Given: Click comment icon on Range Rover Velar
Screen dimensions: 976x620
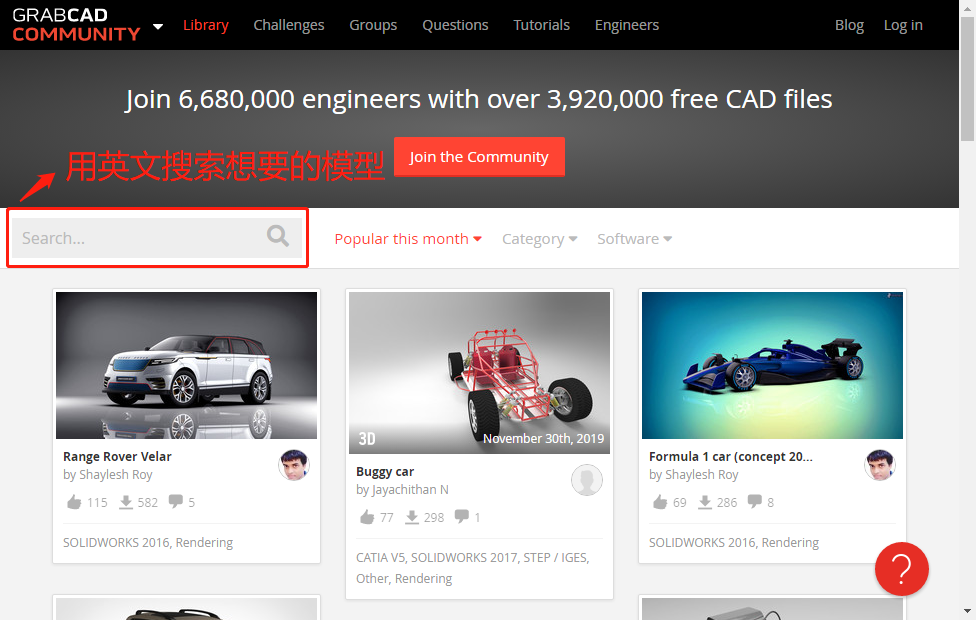Looking at the screenshot, I should 176,501.
